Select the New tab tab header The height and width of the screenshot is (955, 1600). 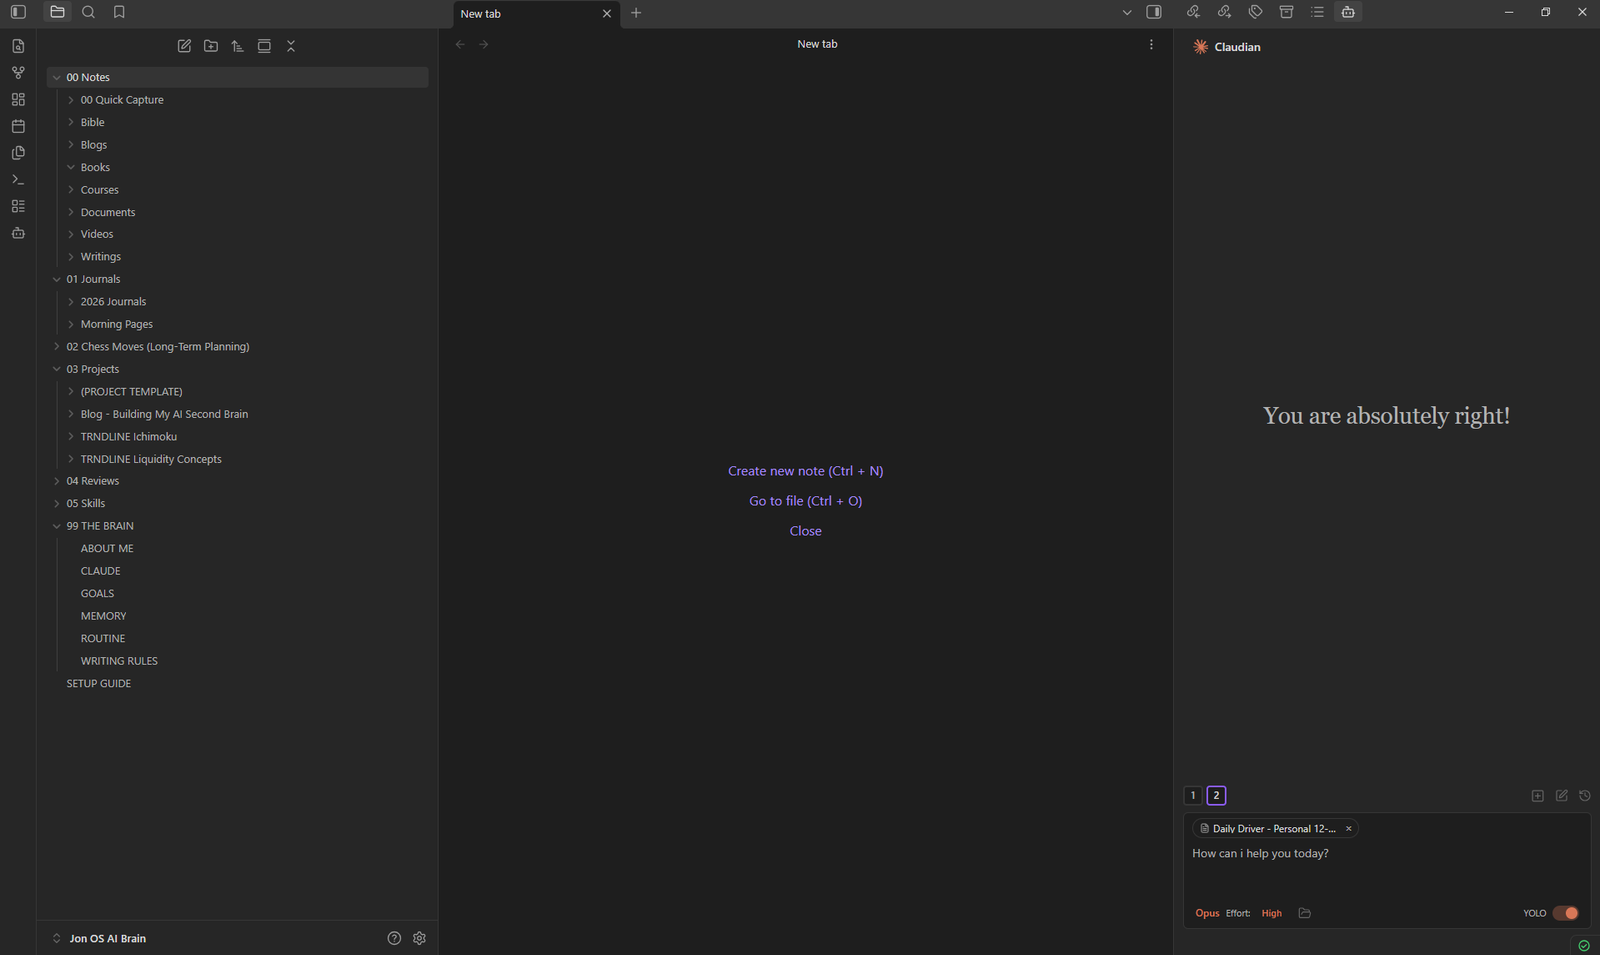[x=536, y=14]
